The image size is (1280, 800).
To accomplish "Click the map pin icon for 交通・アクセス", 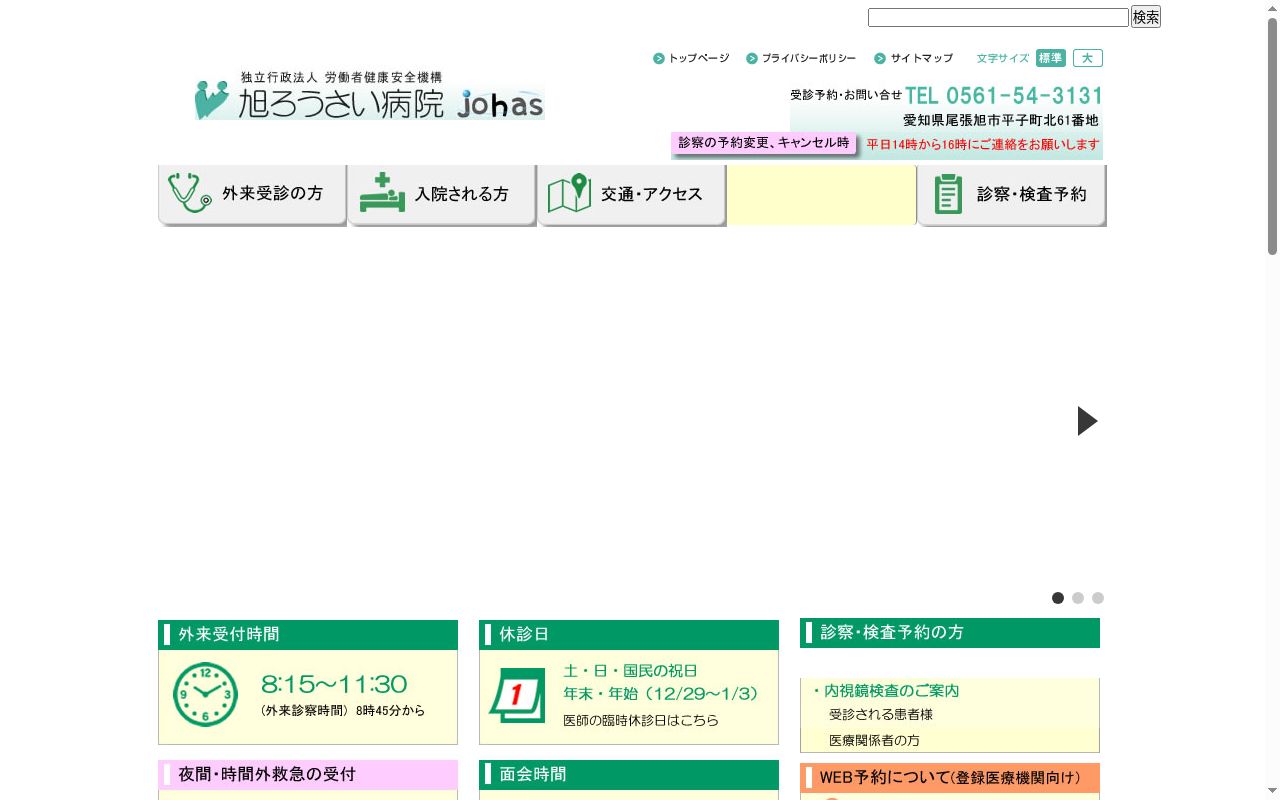I will click(569, 193).
